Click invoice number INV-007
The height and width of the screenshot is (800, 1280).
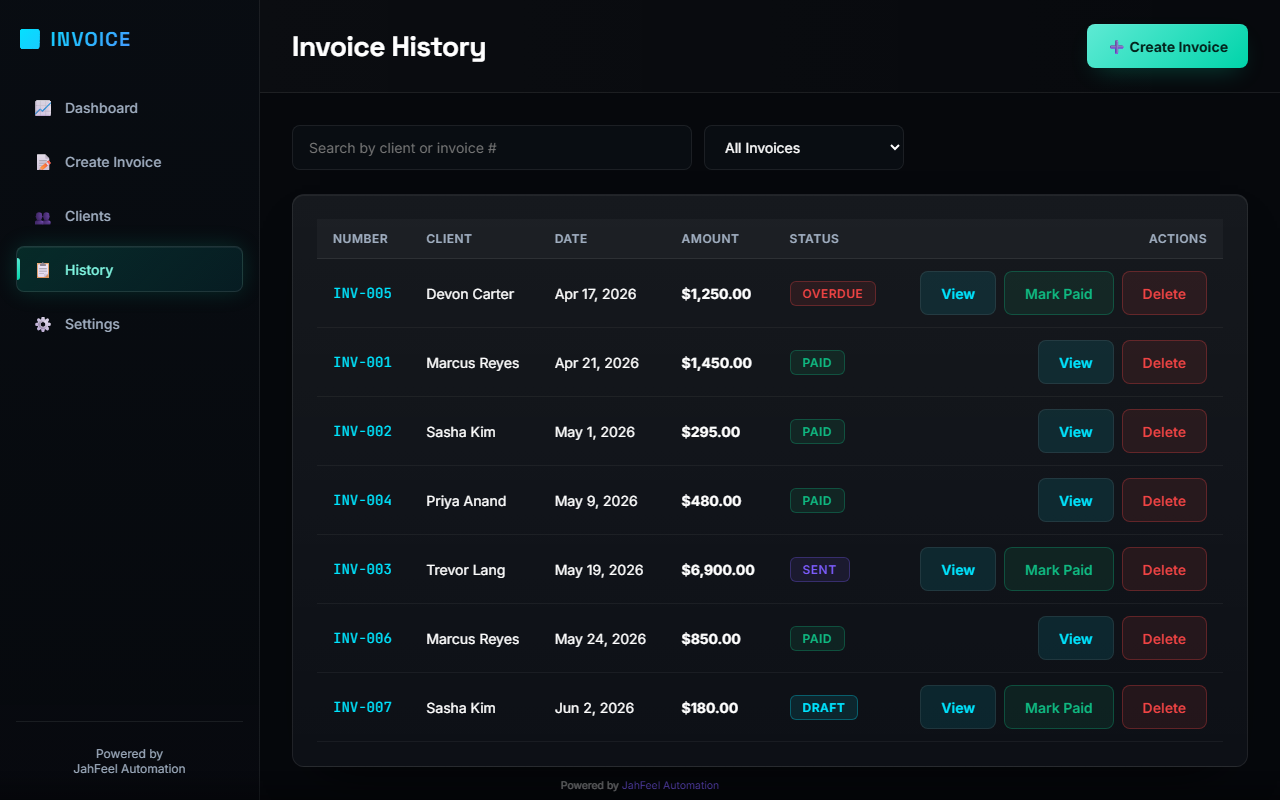362,707
